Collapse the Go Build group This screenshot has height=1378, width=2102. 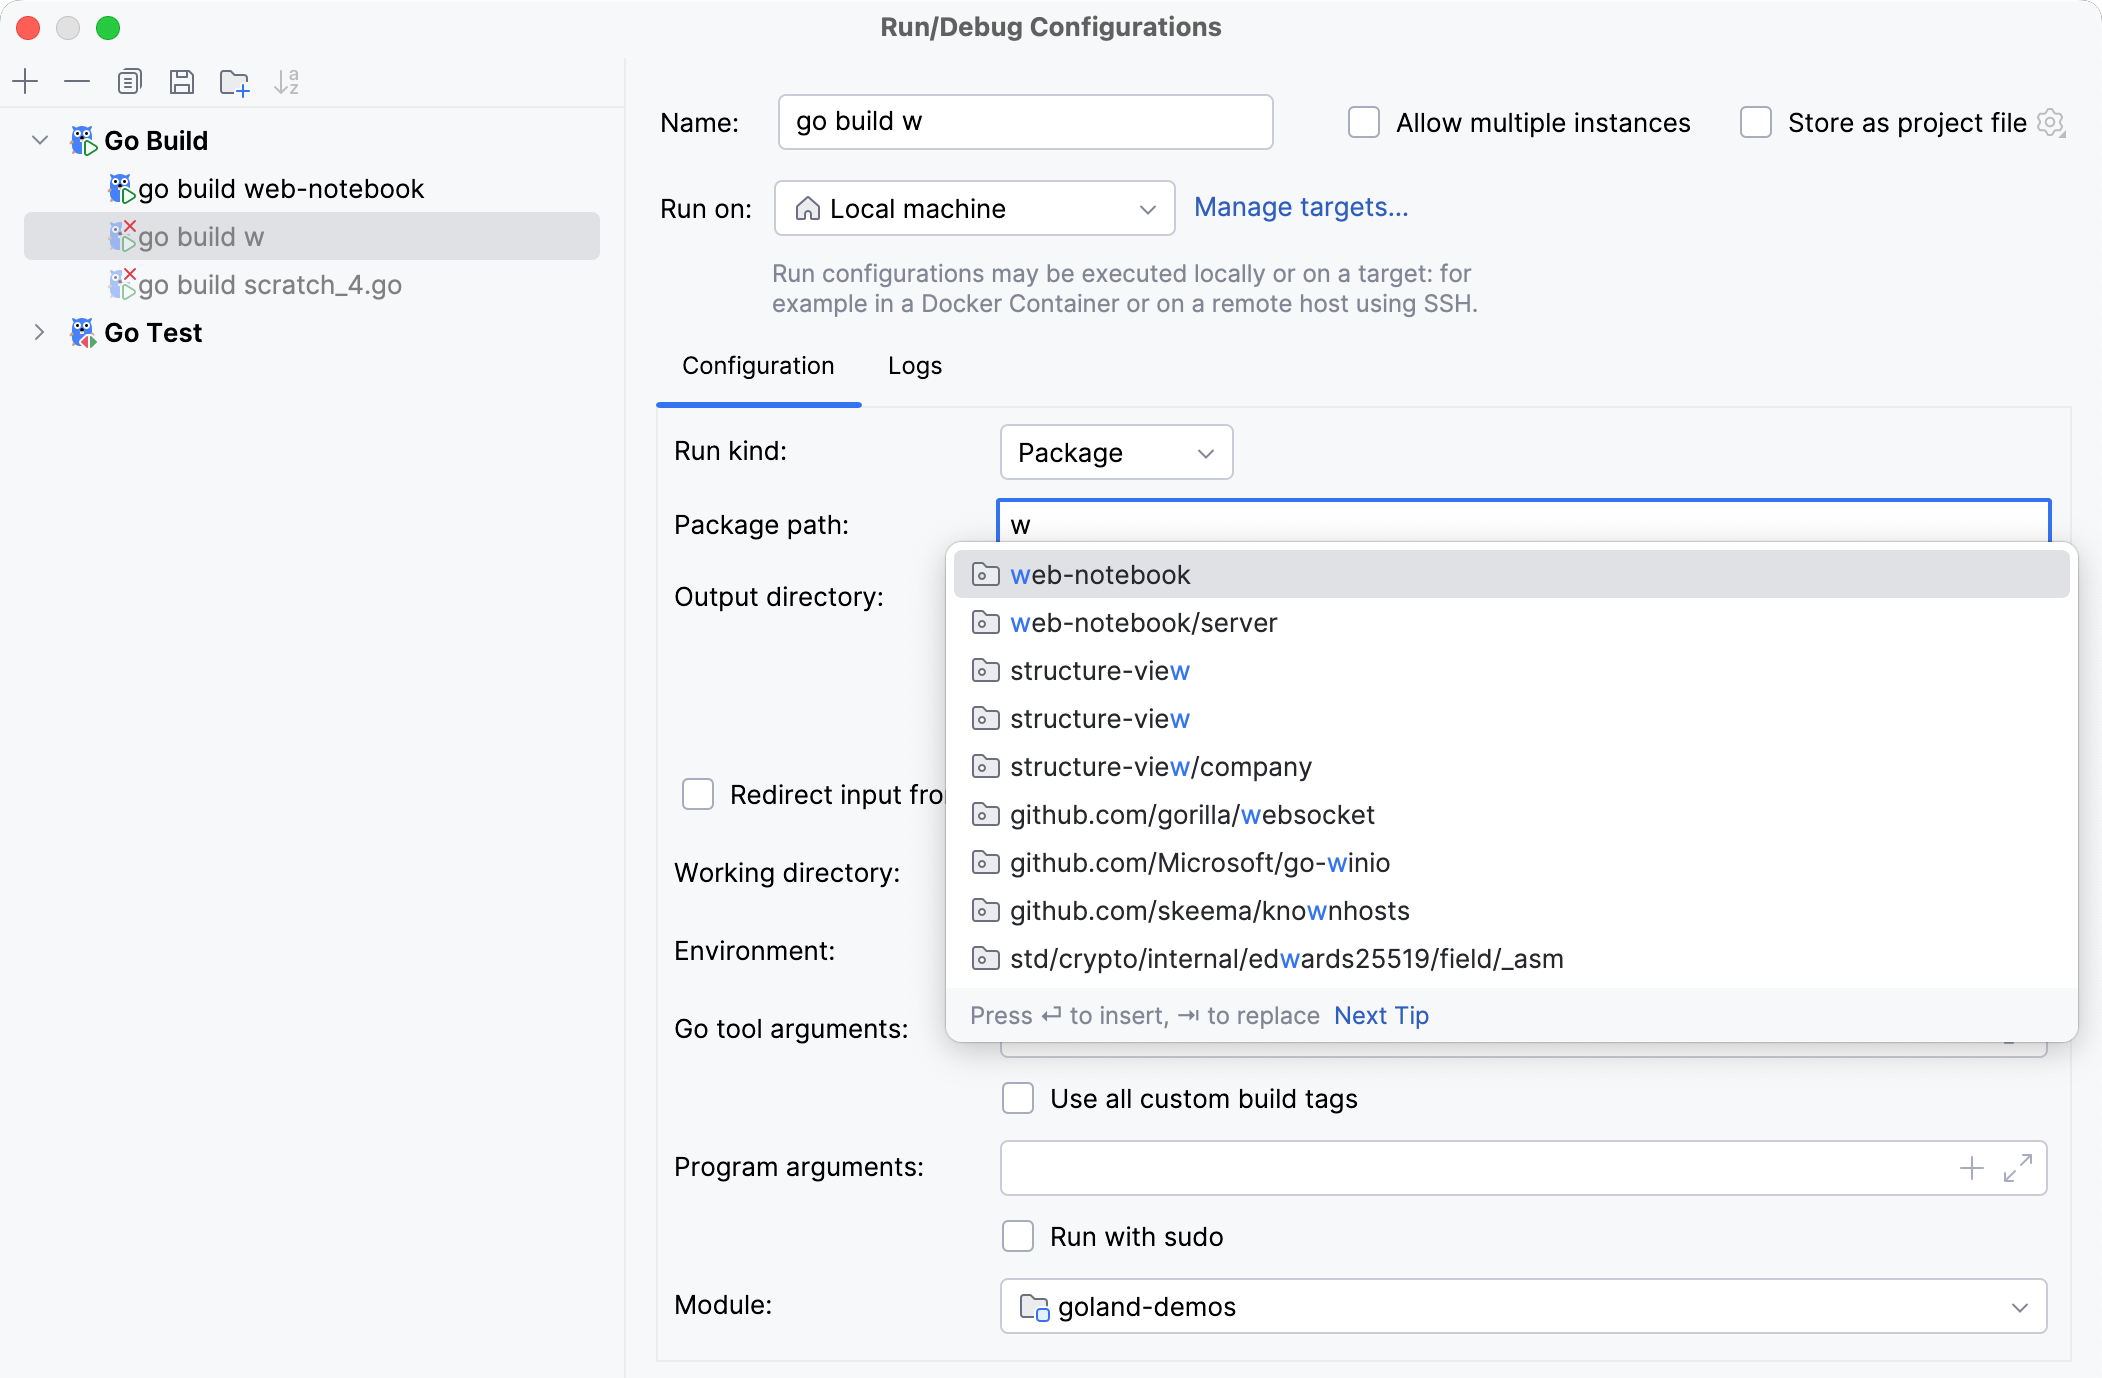click(x=39, y=140)
